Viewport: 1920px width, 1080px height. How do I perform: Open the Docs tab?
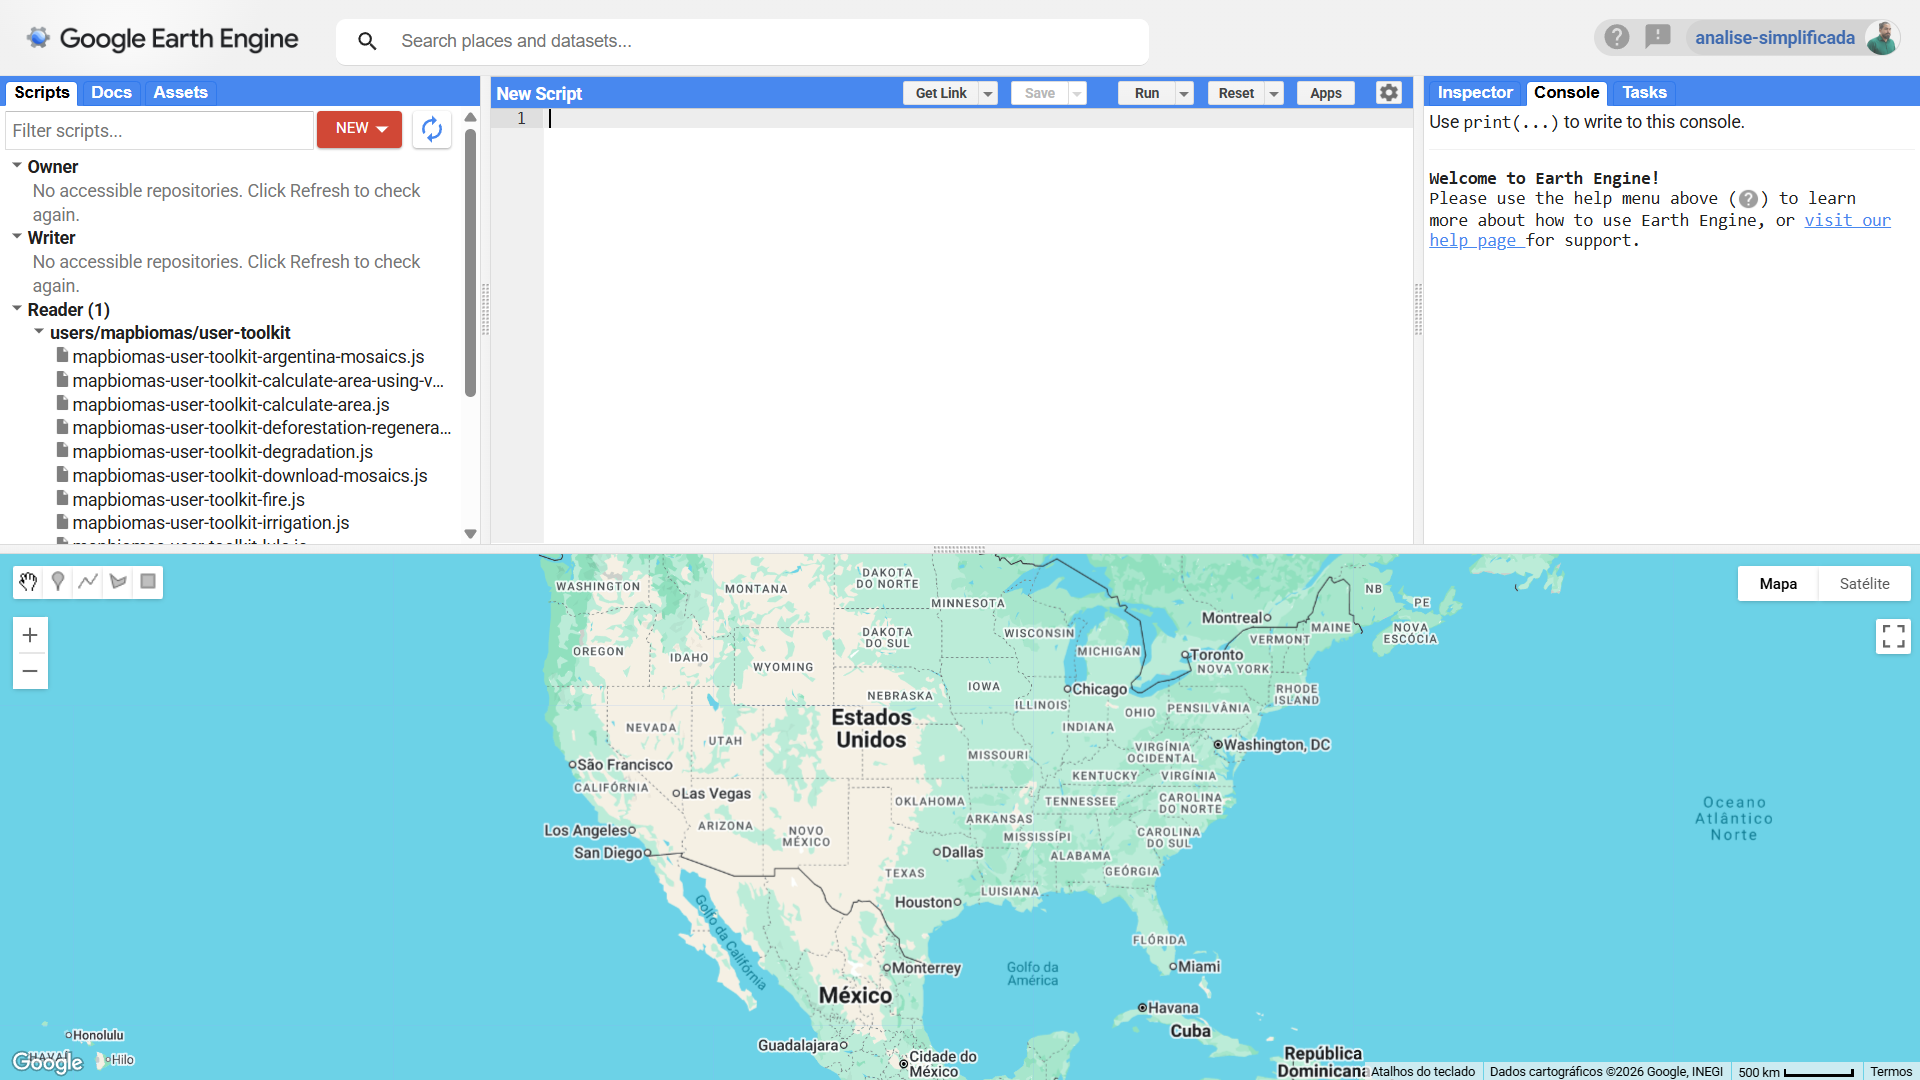(x=111, y=92)
